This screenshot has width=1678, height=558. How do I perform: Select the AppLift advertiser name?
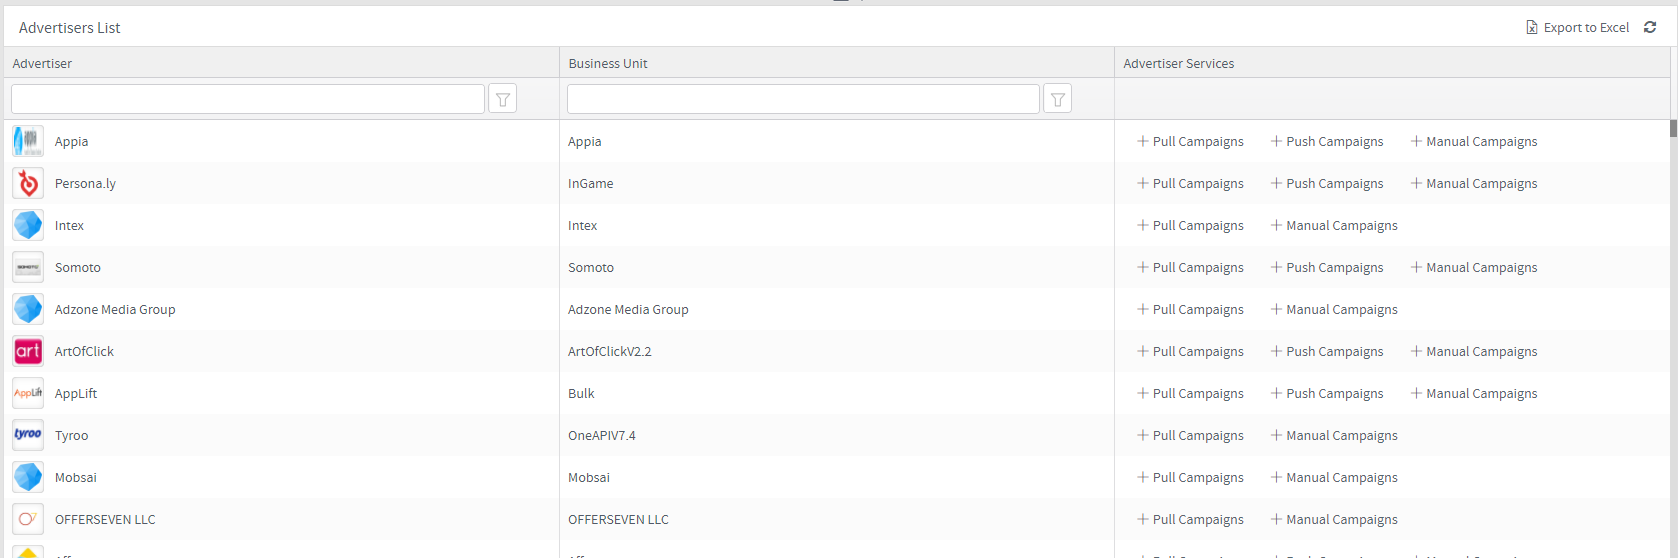coord(76,393)
